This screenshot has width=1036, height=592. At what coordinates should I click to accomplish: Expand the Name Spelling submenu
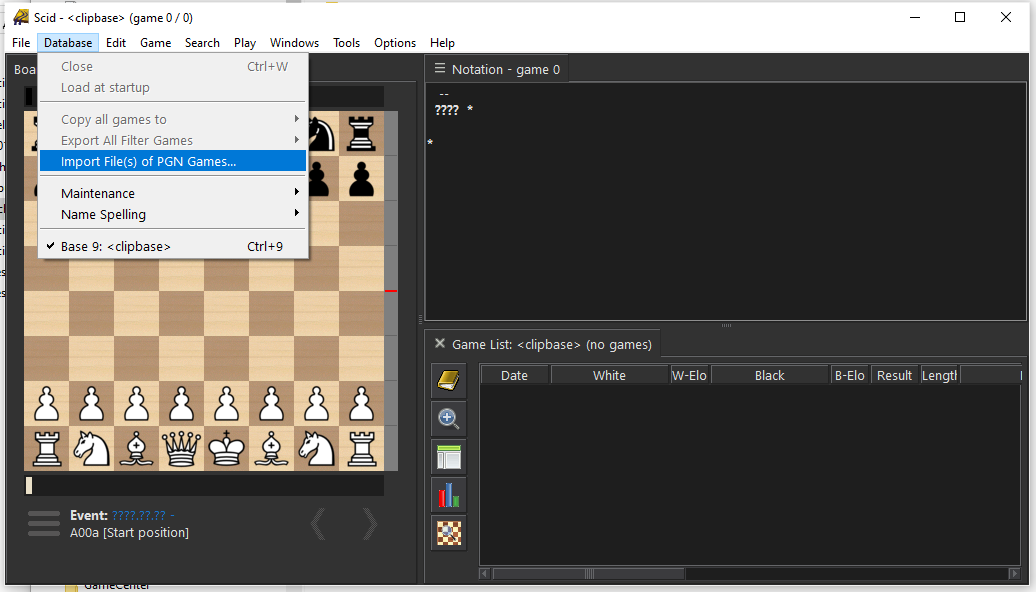pos(173,215)
